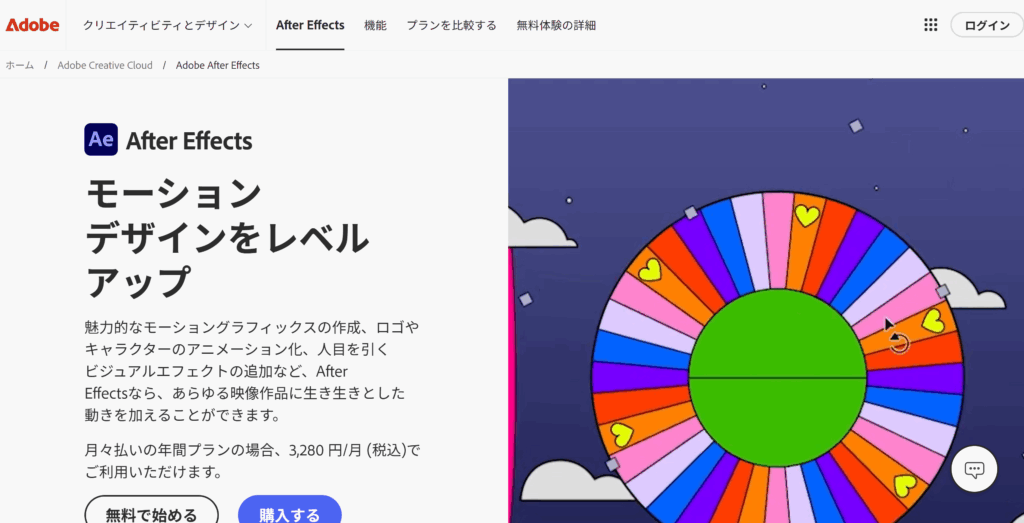Image resolution: width=1024 pixels, height=523 pixels.
Task: Open the 無料体験の詳細 navigation link
Action: click(556, 25)
